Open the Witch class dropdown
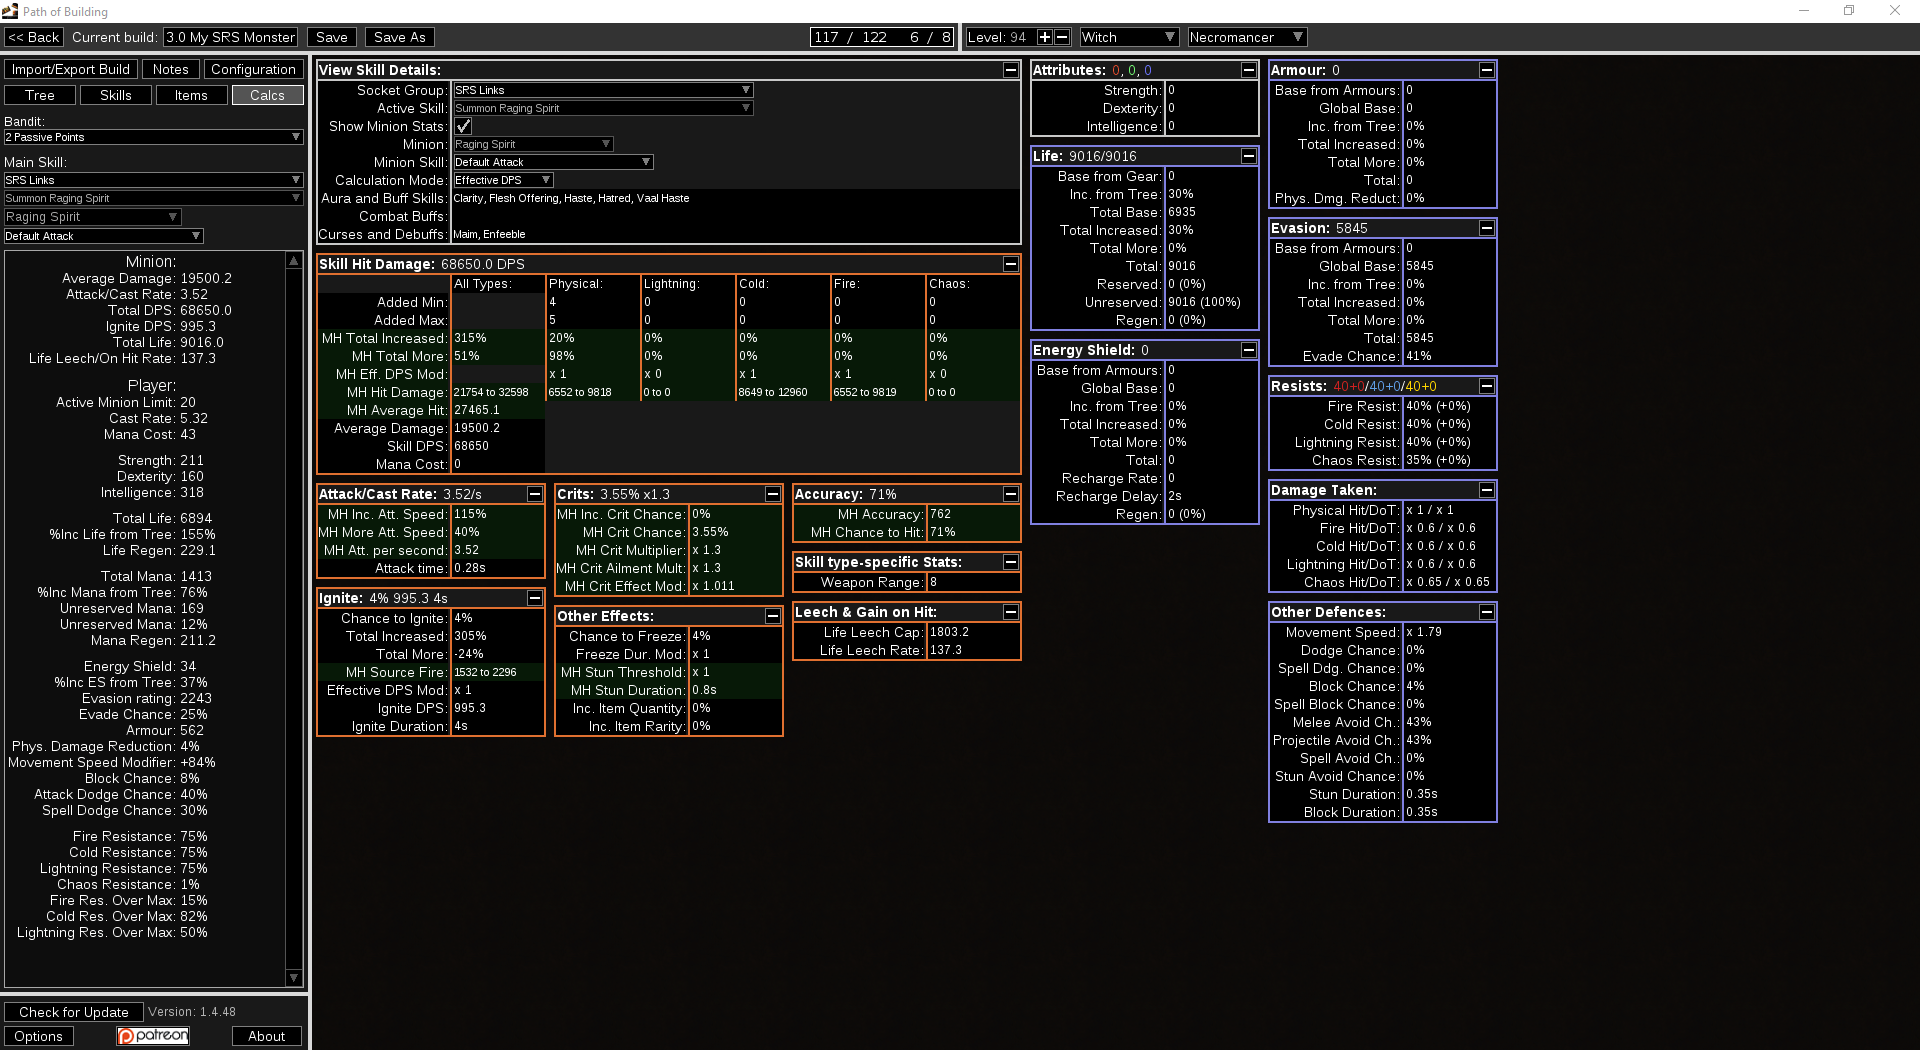Viewport: 1920px width, 1050px height. (1128, 37)
